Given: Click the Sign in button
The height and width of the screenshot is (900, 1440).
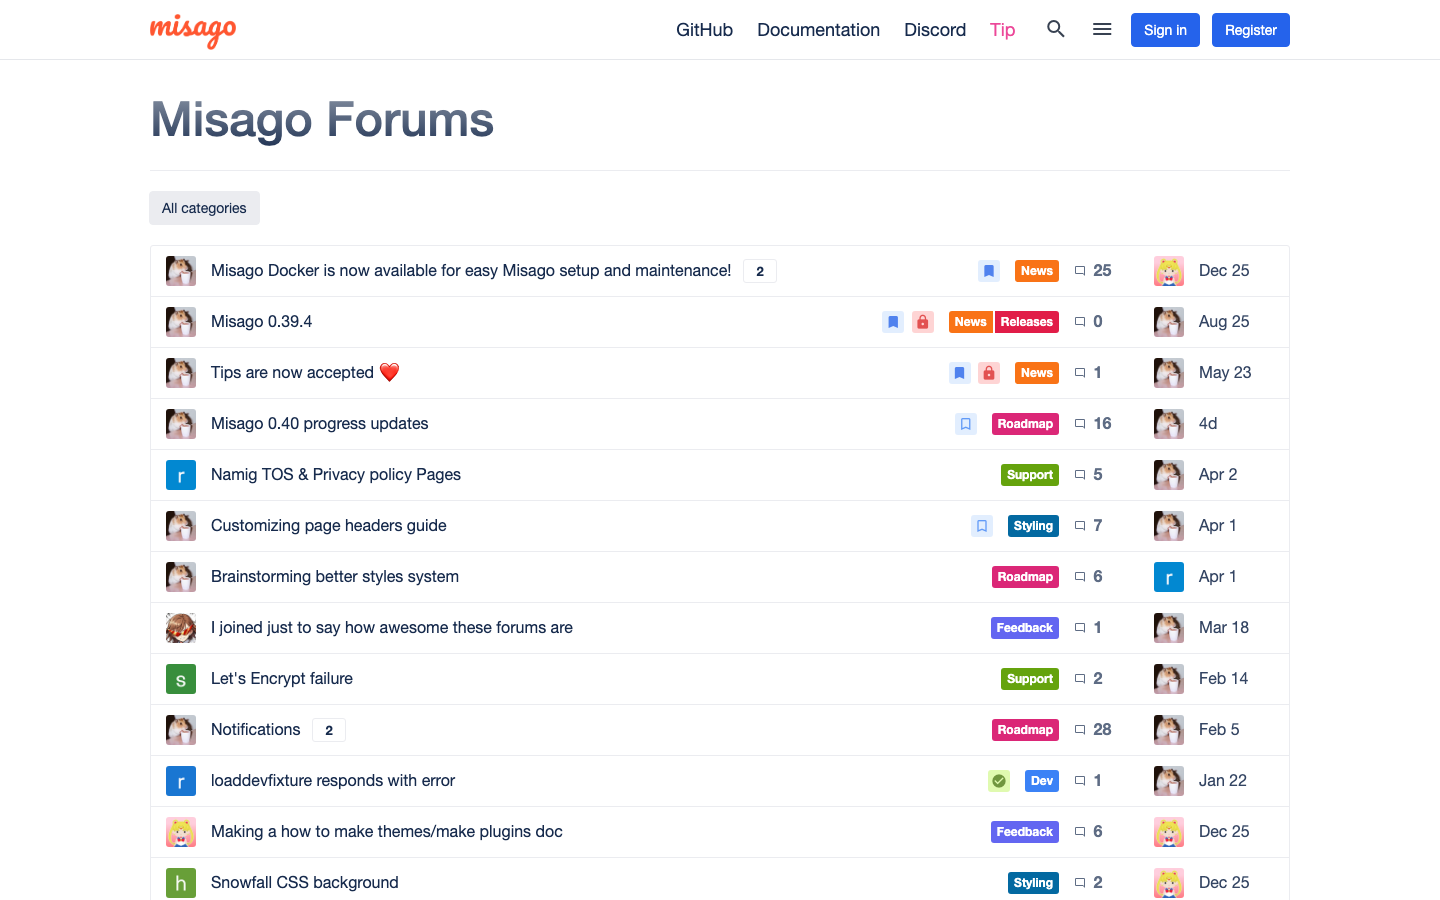Looking at the screenshot, I should tap(1165, 30).
